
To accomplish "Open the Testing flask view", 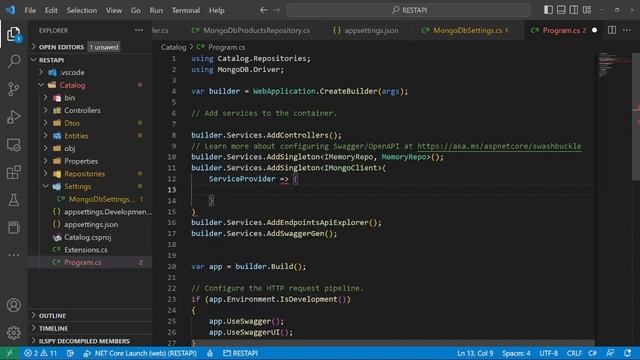I will (x=14, y=200).
